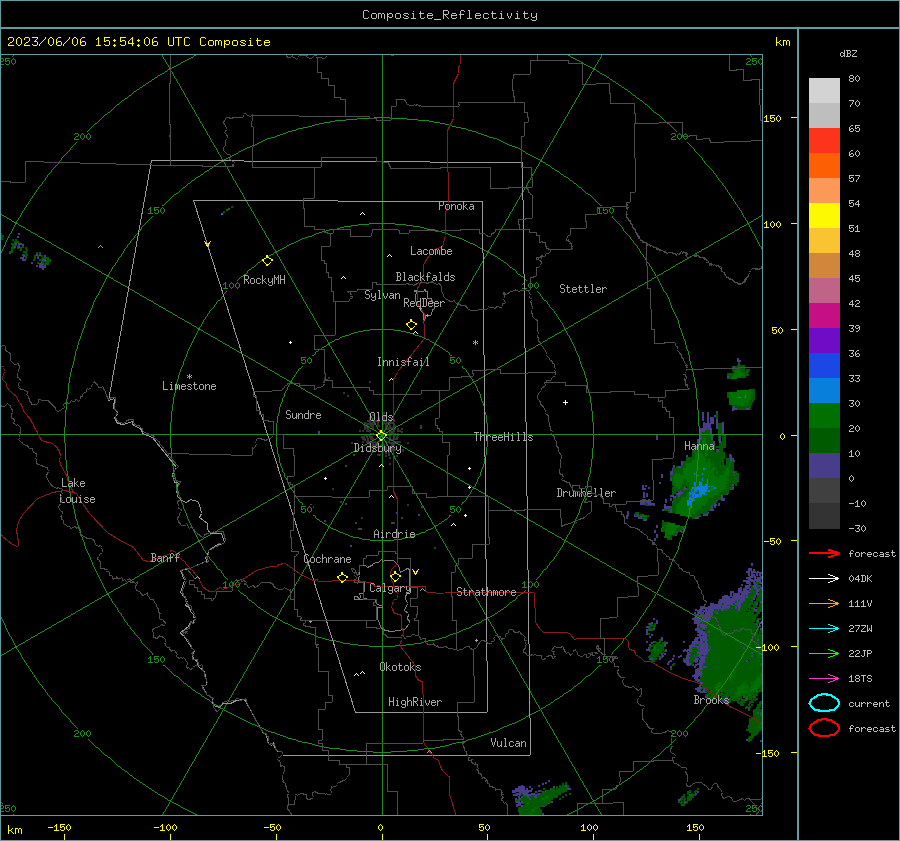Click the Calgary city label
Image resolution: width=900 pixels, height=841 pixels.
click(x=390, y=588)
